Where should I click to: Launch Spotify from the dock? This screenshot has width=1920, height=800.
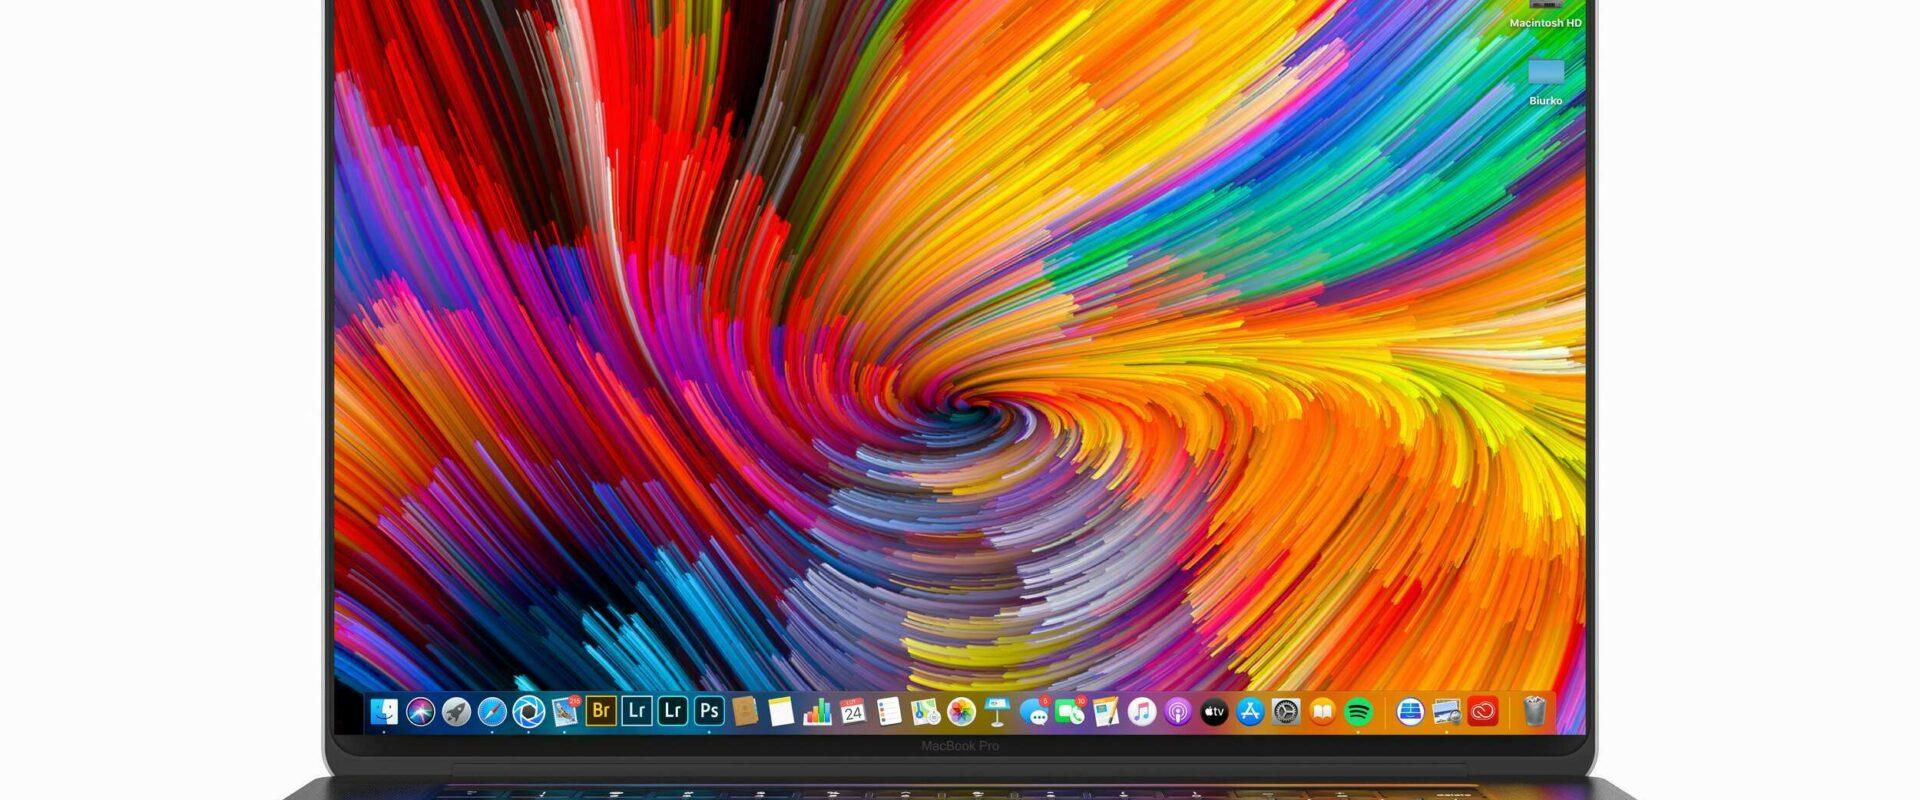[x=1358, y=711]
